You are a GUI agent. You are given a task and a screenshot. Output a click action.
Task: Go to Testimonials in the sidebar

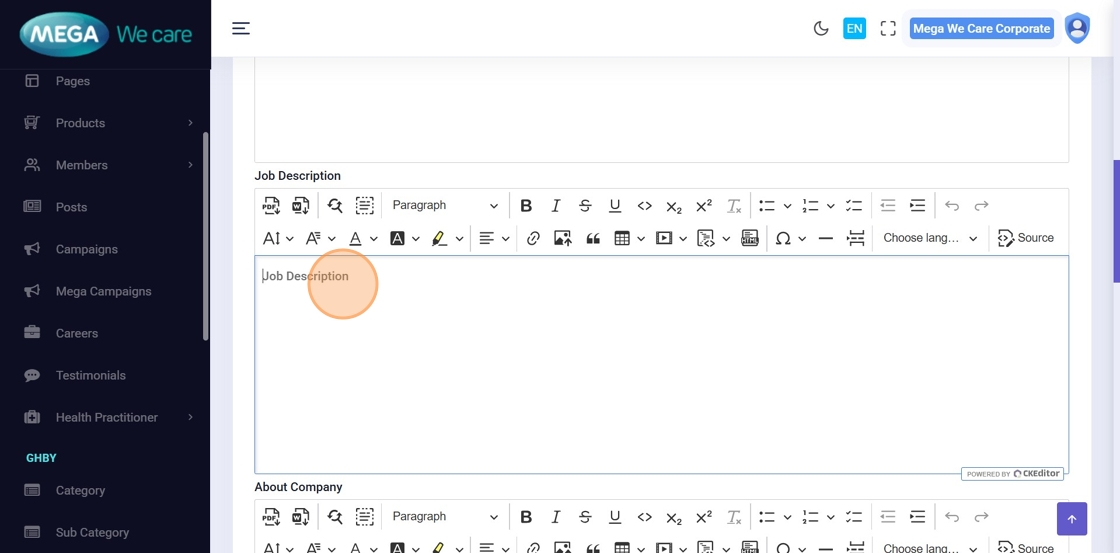90,375
